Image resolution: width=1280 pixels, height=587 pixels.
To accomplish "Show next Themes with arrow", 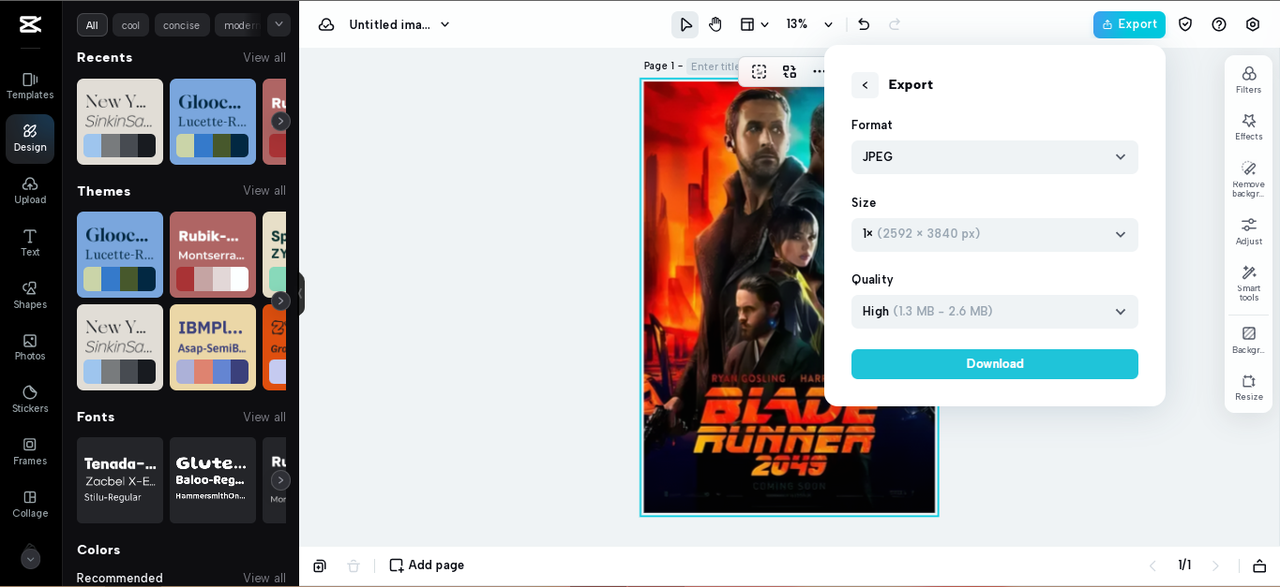I will pos(281,301).
